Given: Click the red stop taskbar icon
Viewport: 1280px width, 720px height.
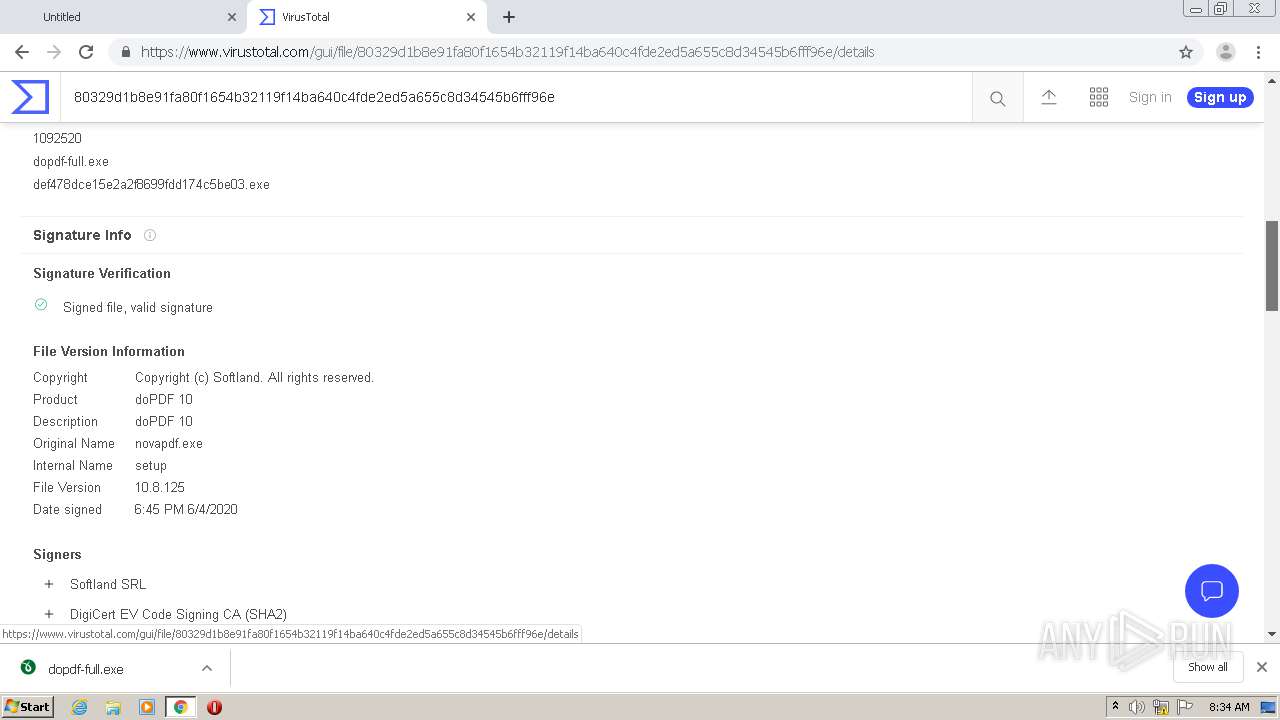Looking at the screenshot, I should click(214, 707).
